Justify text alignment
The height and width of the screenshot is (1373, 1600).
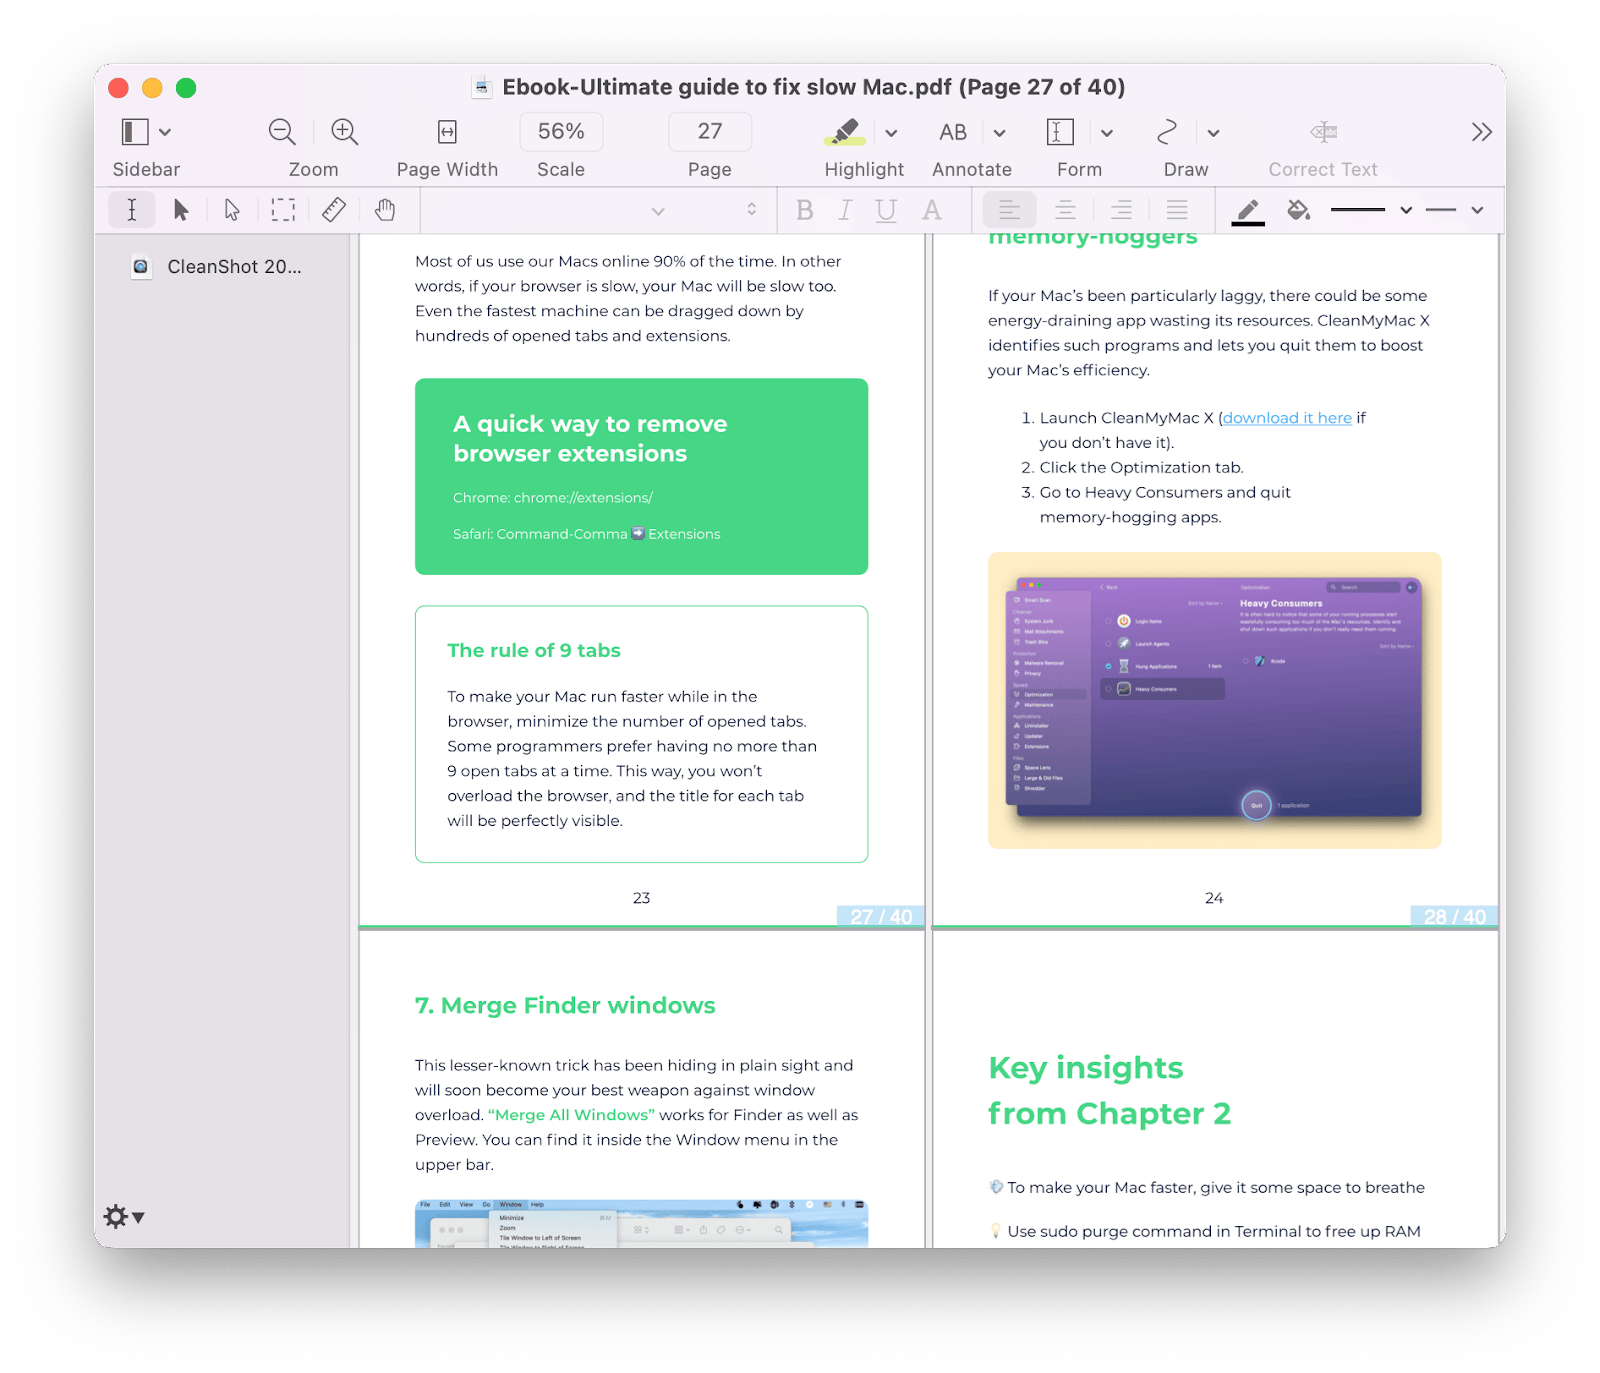point(1177,210)
